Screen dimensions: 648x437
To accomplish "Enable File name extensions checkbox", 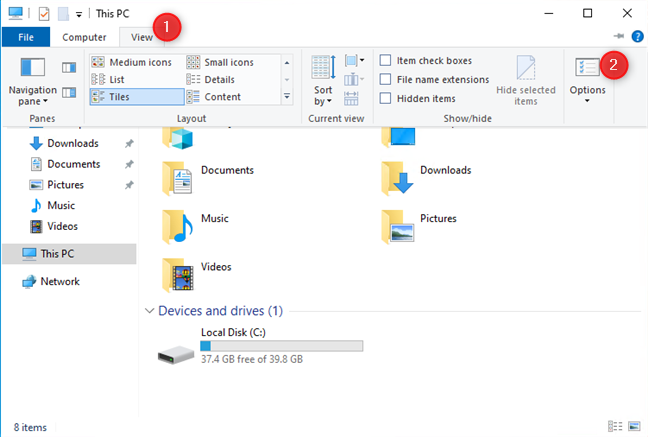I will 386,79.
